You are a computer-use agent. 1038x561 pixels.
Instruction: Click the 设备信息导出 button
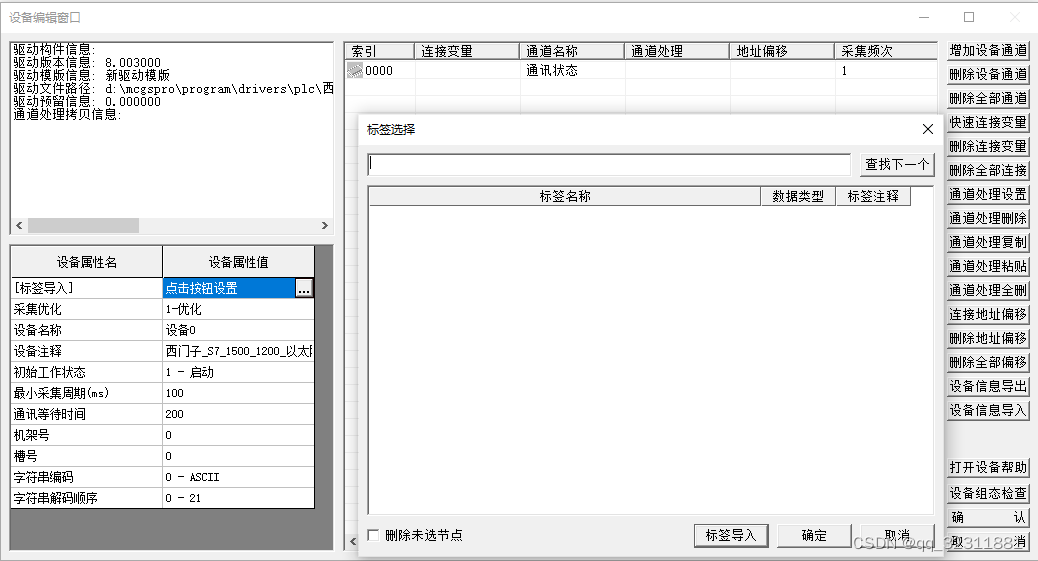[988, 386]
